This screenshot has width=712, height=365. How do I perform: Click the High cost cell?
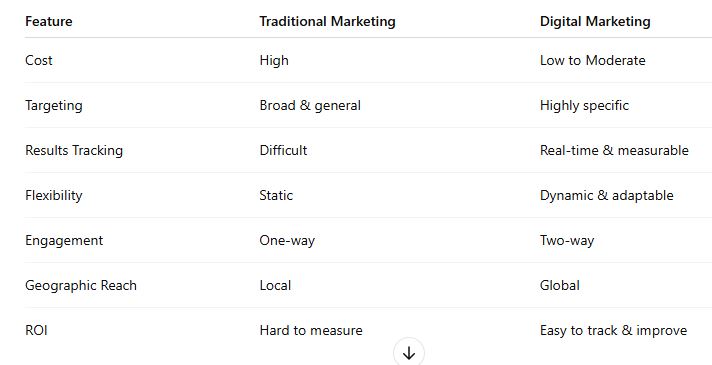(x=274, y=60)
